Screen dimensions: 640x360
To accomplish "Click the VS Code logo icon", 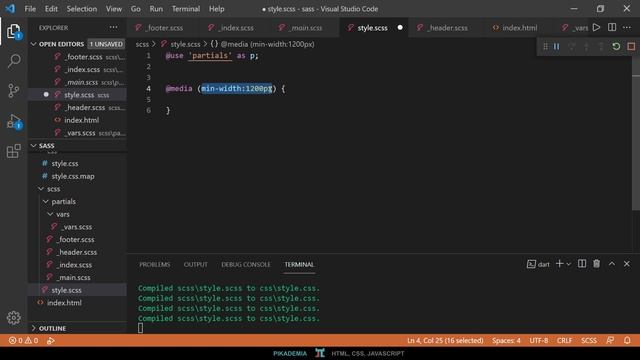I will point(10,9).
